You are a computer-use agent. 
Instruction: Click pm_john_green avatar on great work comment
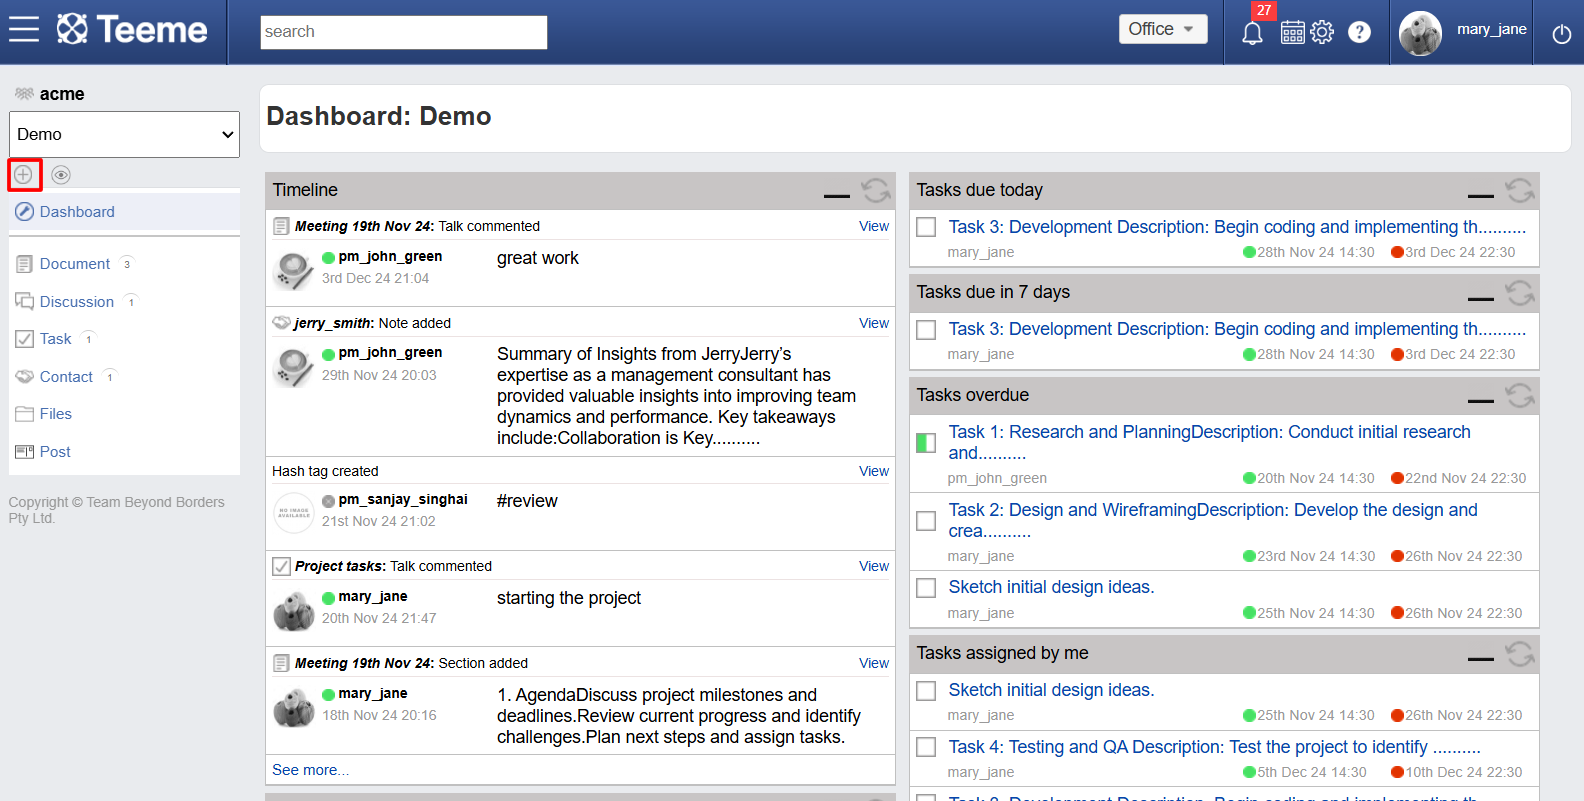click(x=294, y=270)
